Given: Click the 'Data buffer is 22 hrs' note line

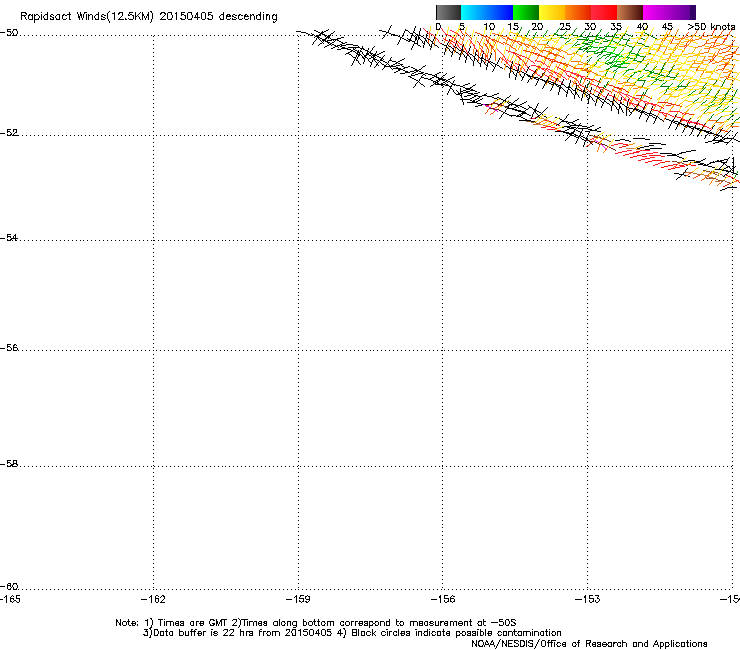Looking at the screenshot, I should [352, 633].
